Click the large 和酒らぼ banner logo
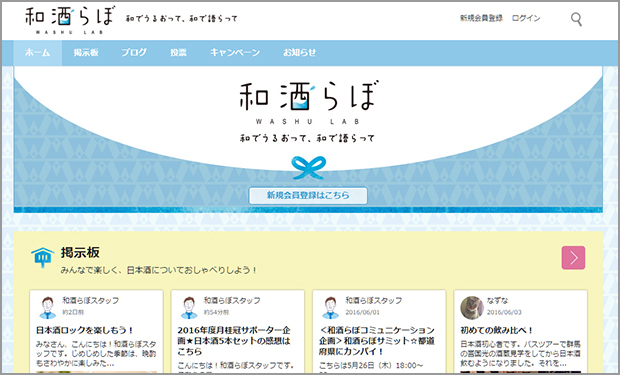Viewport: 620px width, 375px height. (308, 103)
